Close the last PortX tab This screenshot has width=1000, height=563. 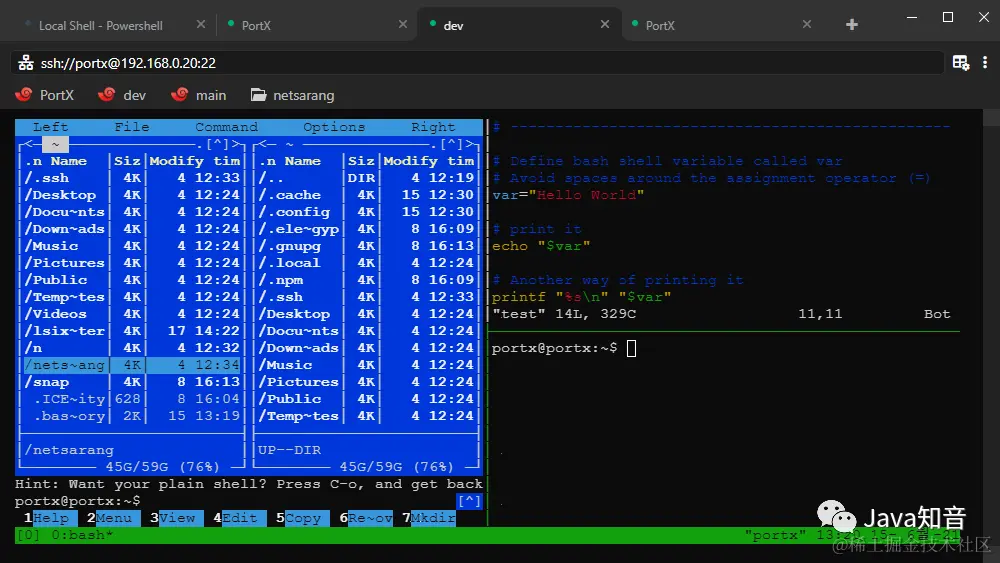pos(807,24)
